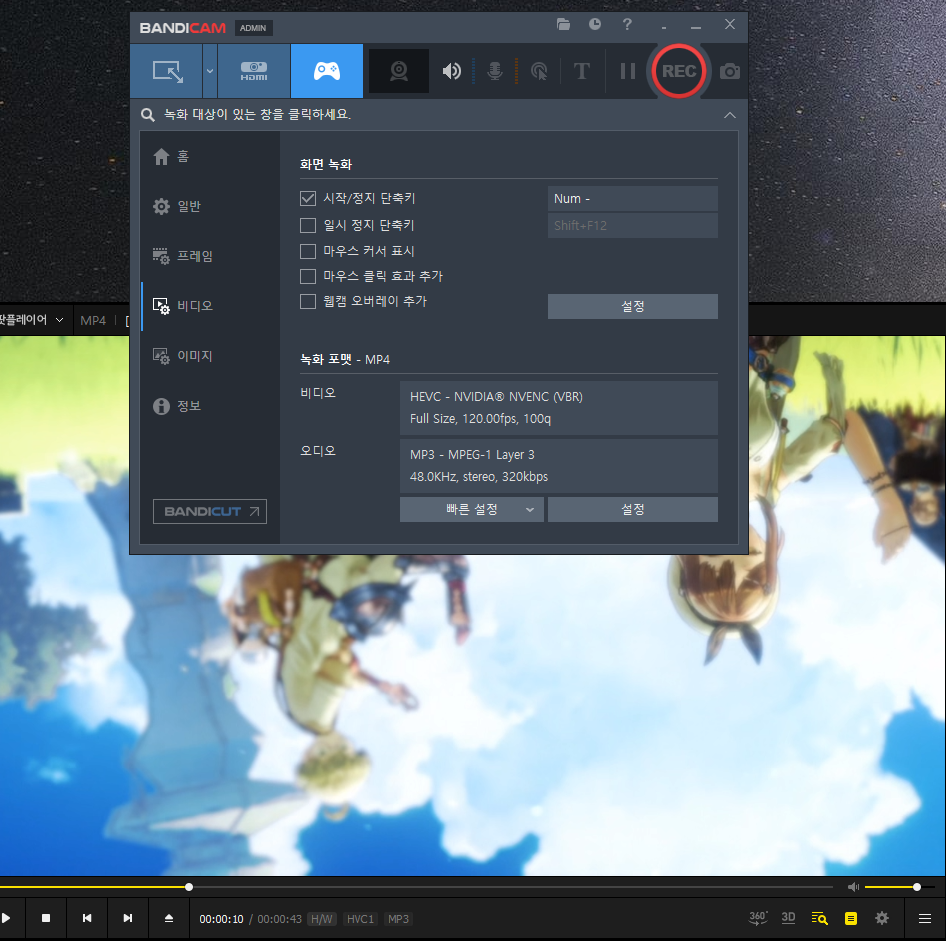Expand the screen recording mode dropdown arrow

(209, 71)
